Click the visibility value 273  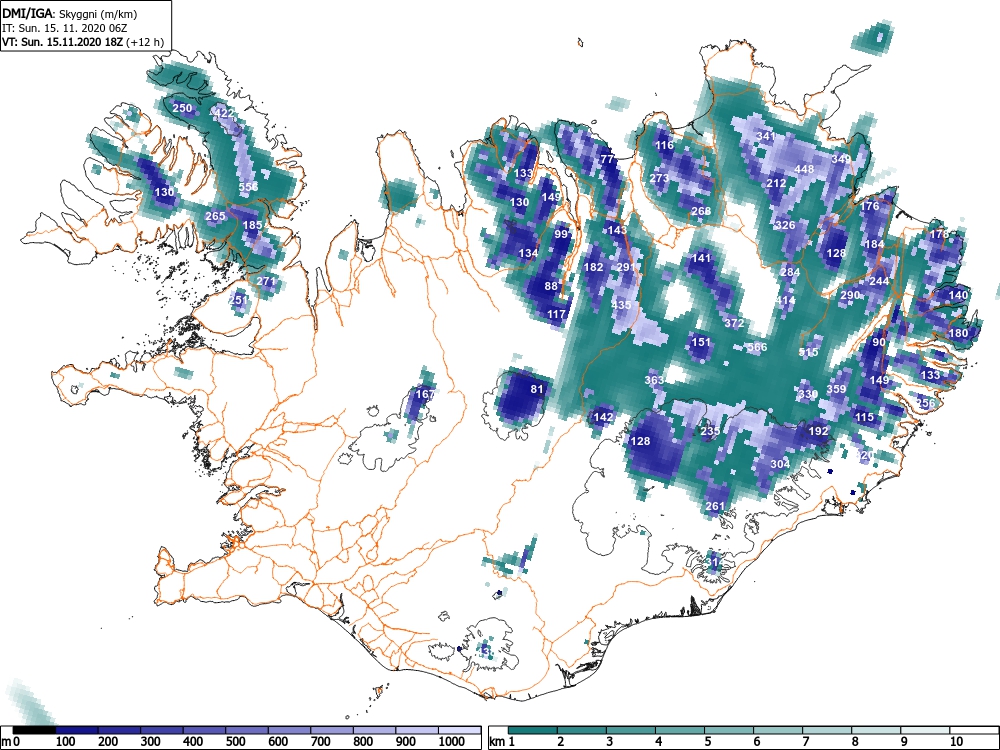pyautogui.click(x=659, y=178)
